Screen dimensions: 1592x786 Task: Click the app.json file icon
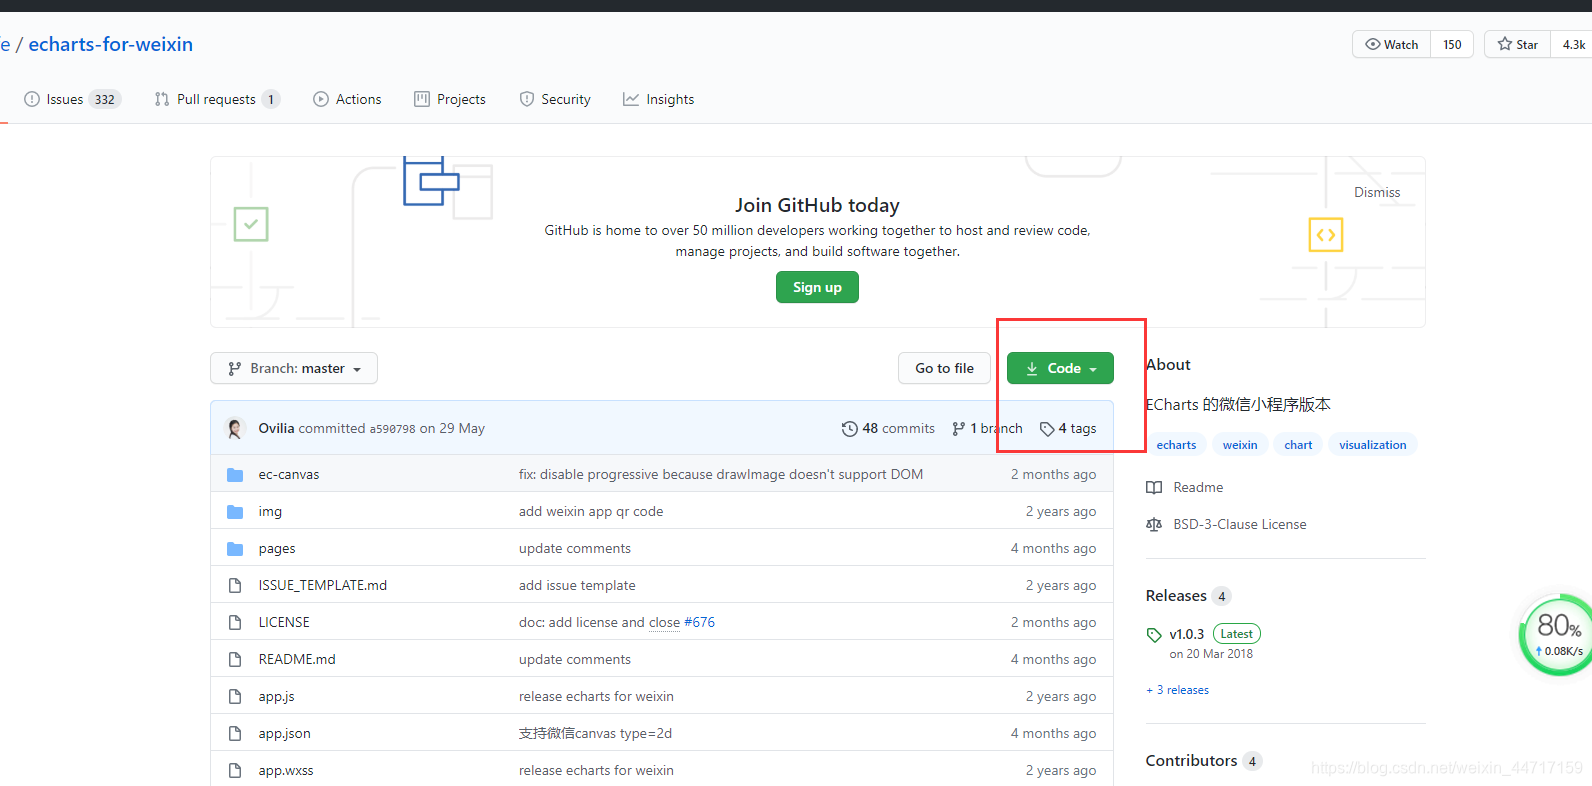point(235,733)
